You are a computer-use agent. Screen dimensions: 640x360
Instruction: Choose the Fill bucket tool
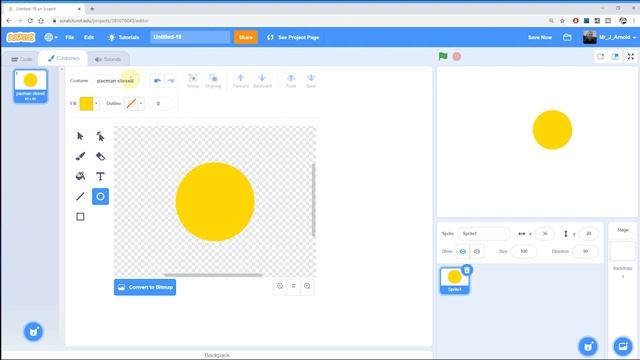(x=80, y=176)
